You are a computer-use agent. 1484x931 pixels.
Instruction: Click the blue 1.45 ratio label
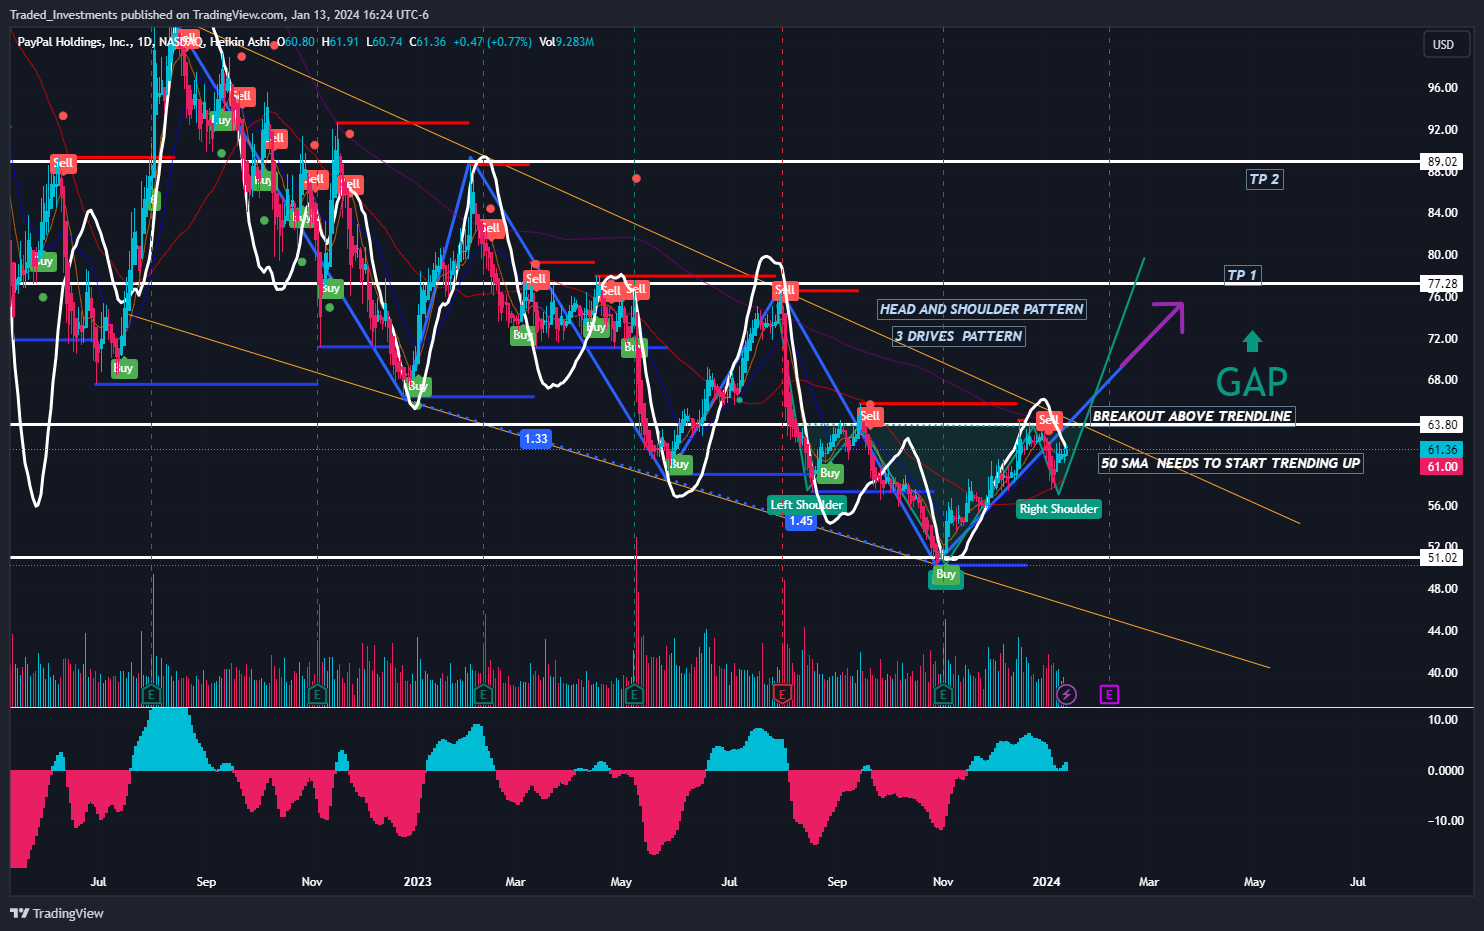pyautogui.click(x=801, y=521)
